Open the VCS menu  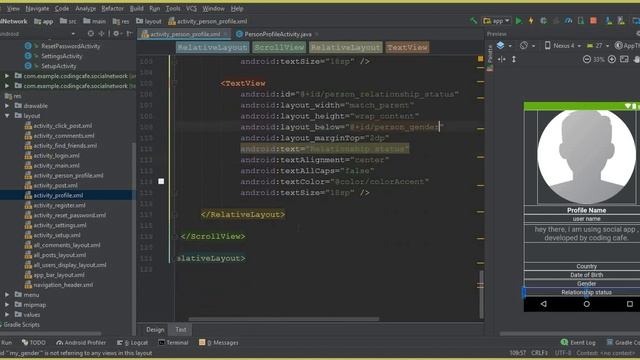click(x=191, y=8)
